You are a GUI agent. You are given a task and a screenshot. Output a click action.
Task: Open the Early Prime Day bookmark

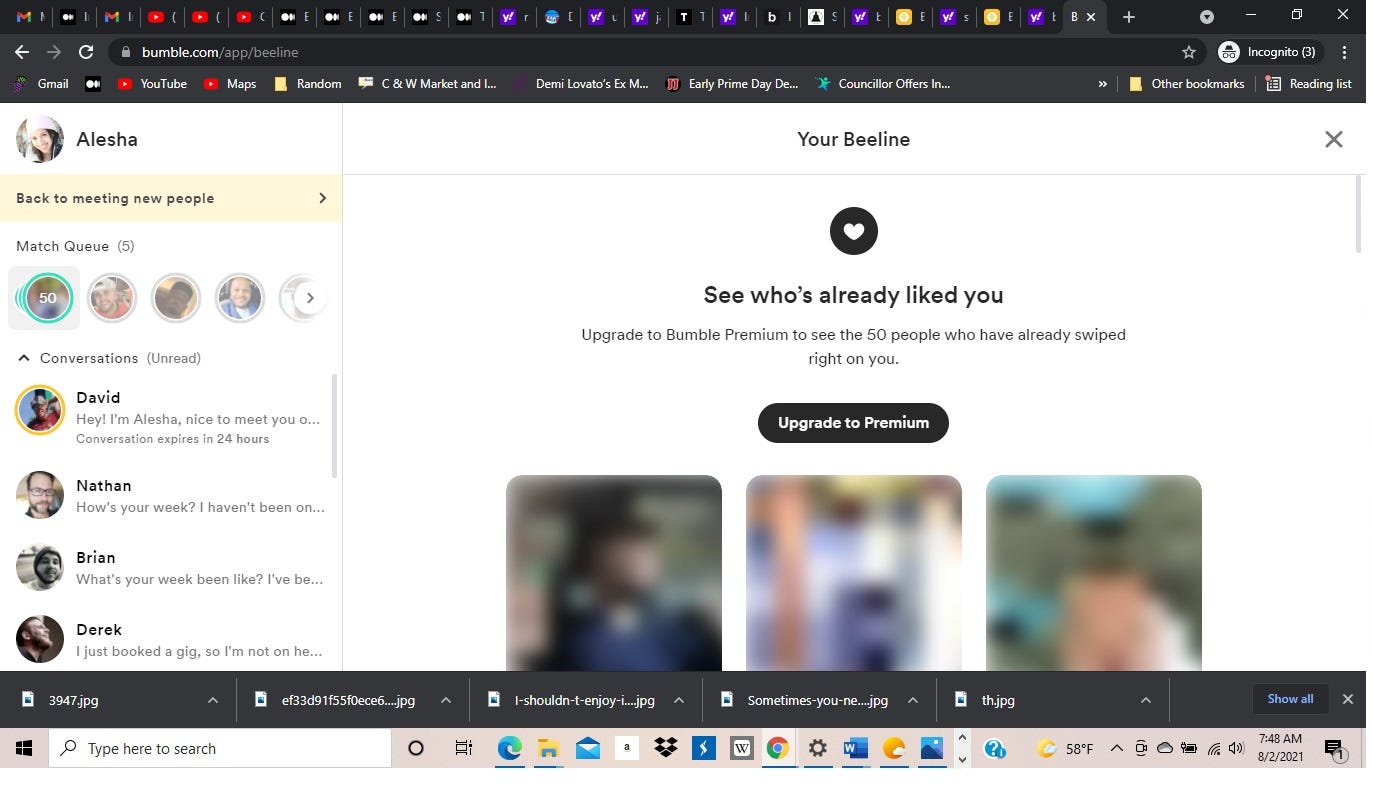pyautogui.click(x=732, y=84)
